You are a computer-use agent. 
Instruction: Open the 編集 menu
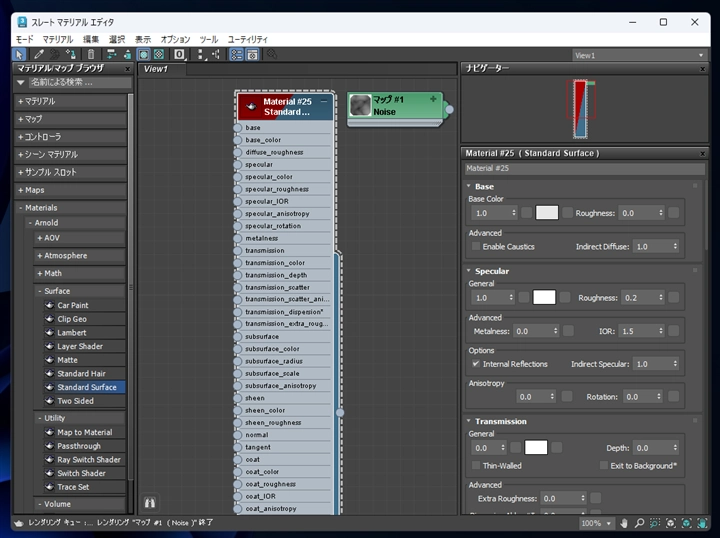click(90, 39)
